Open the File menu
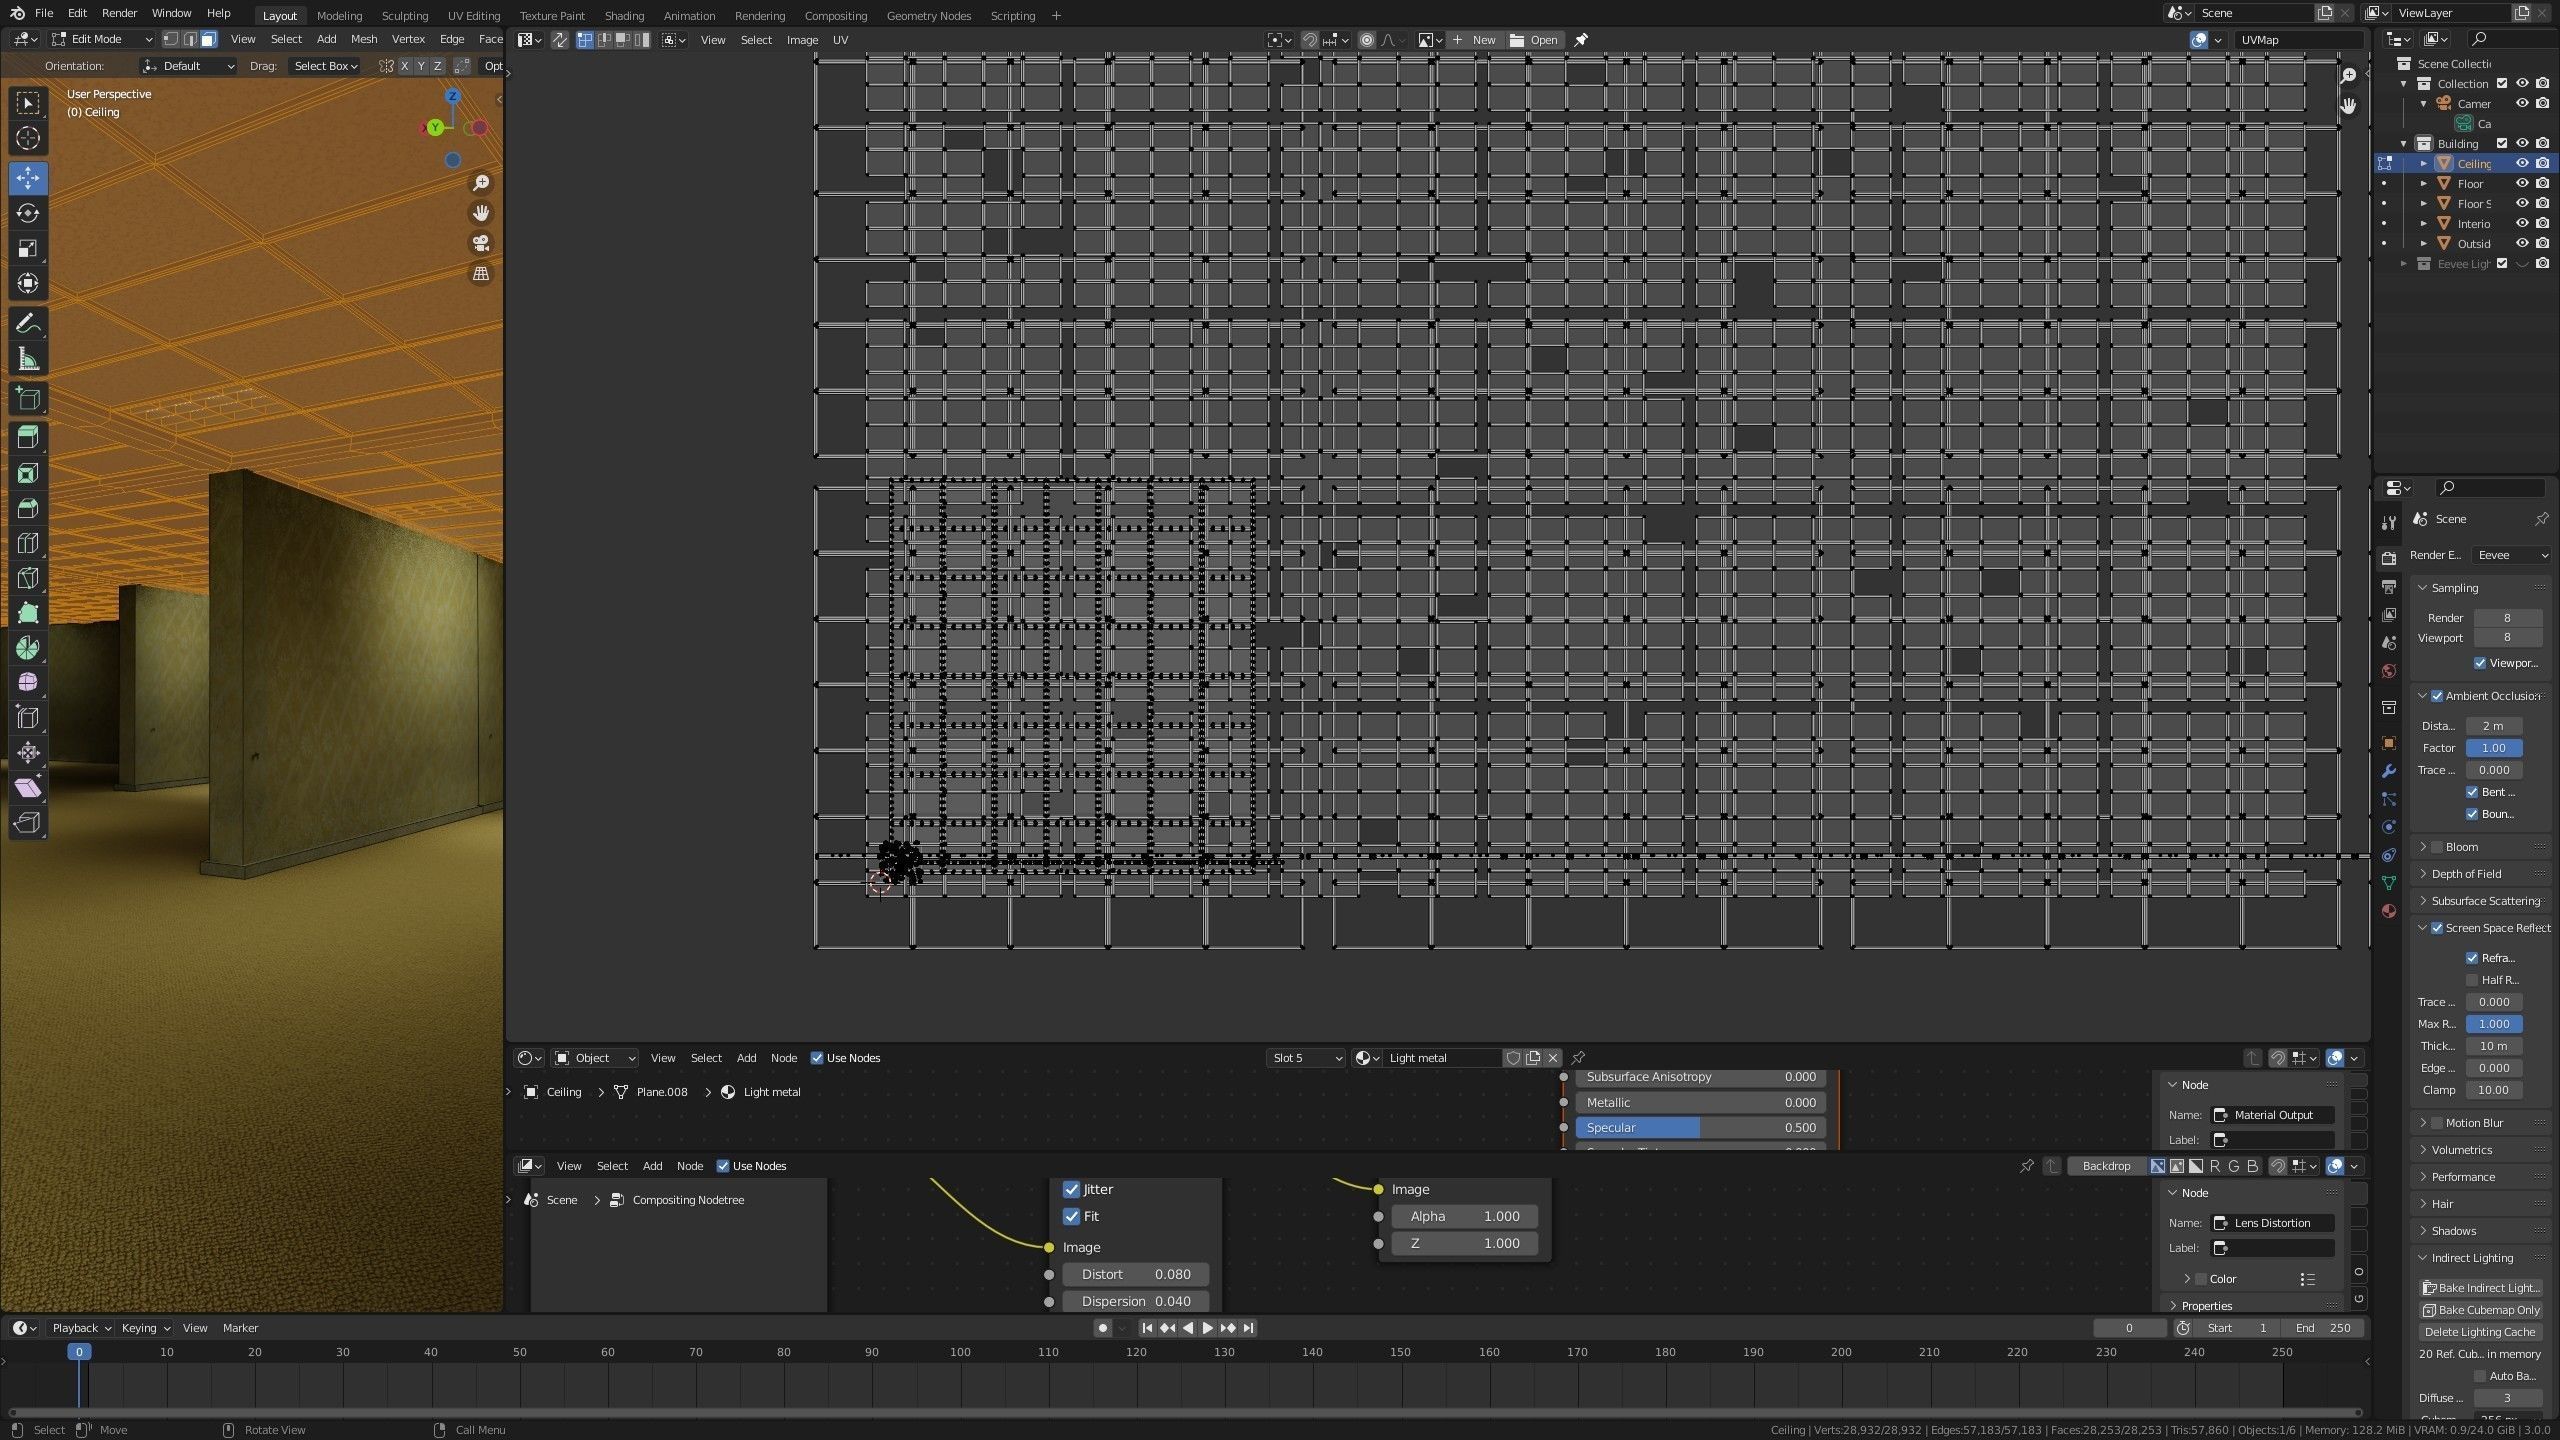Image resolution: width=2560 pixels, height=1440 pixels. 44,14
